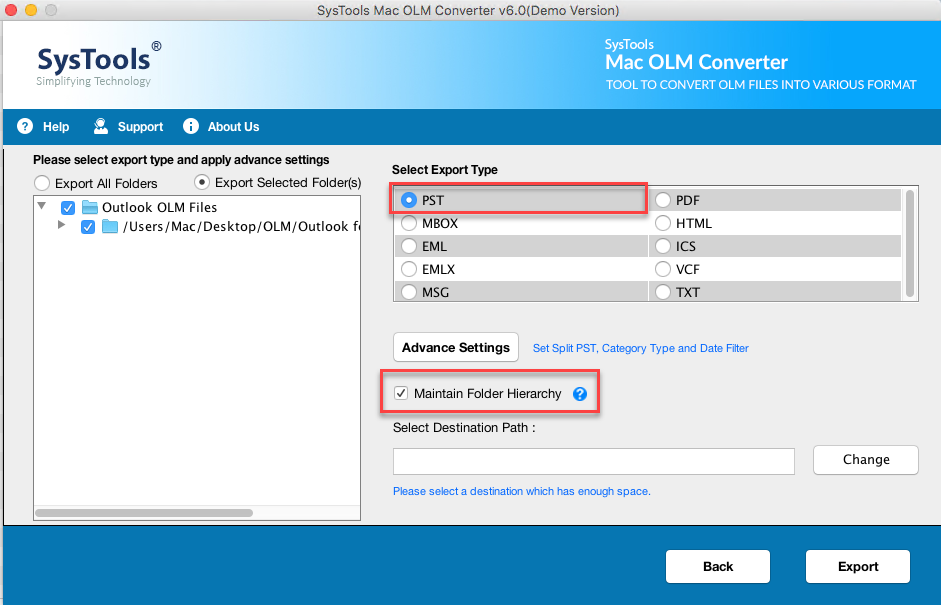Image resolution: width=941 pixels, height=605 pixels.
Task: Select the MBOX export type
Action: pyautogui.click(x=408, y=223)
